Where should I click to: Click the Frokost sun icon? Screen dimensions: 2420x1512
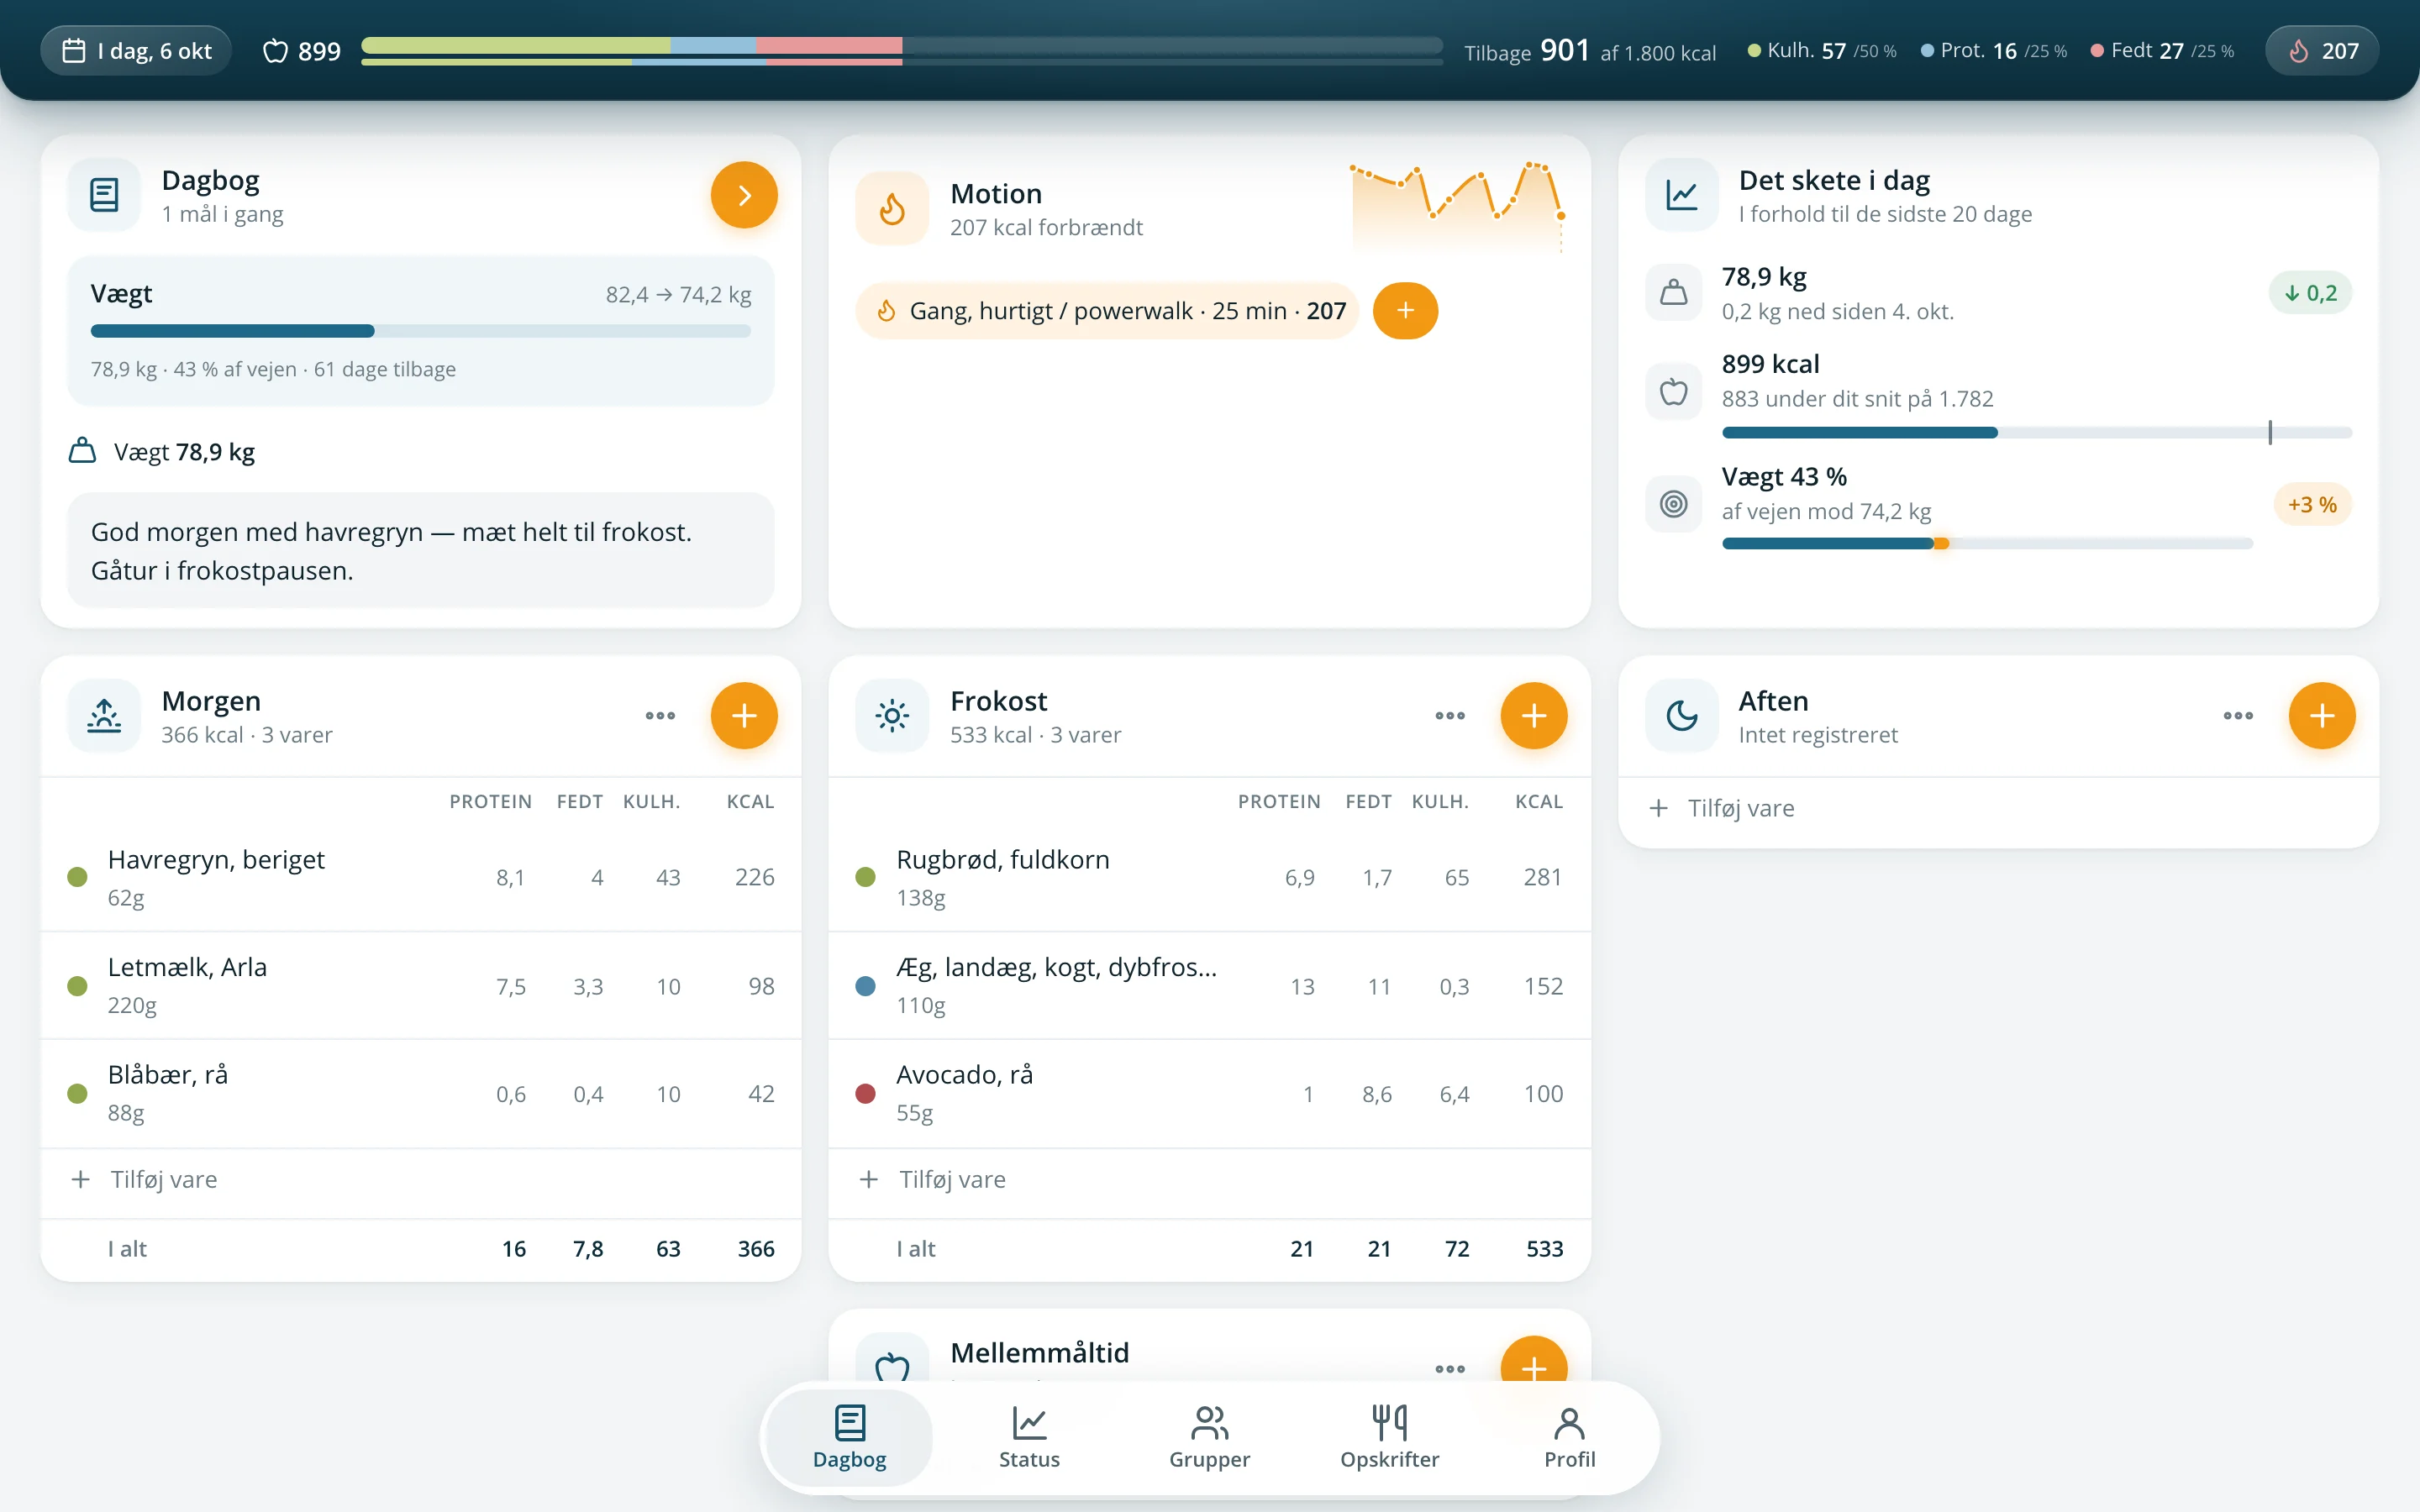tap(892, 716)
